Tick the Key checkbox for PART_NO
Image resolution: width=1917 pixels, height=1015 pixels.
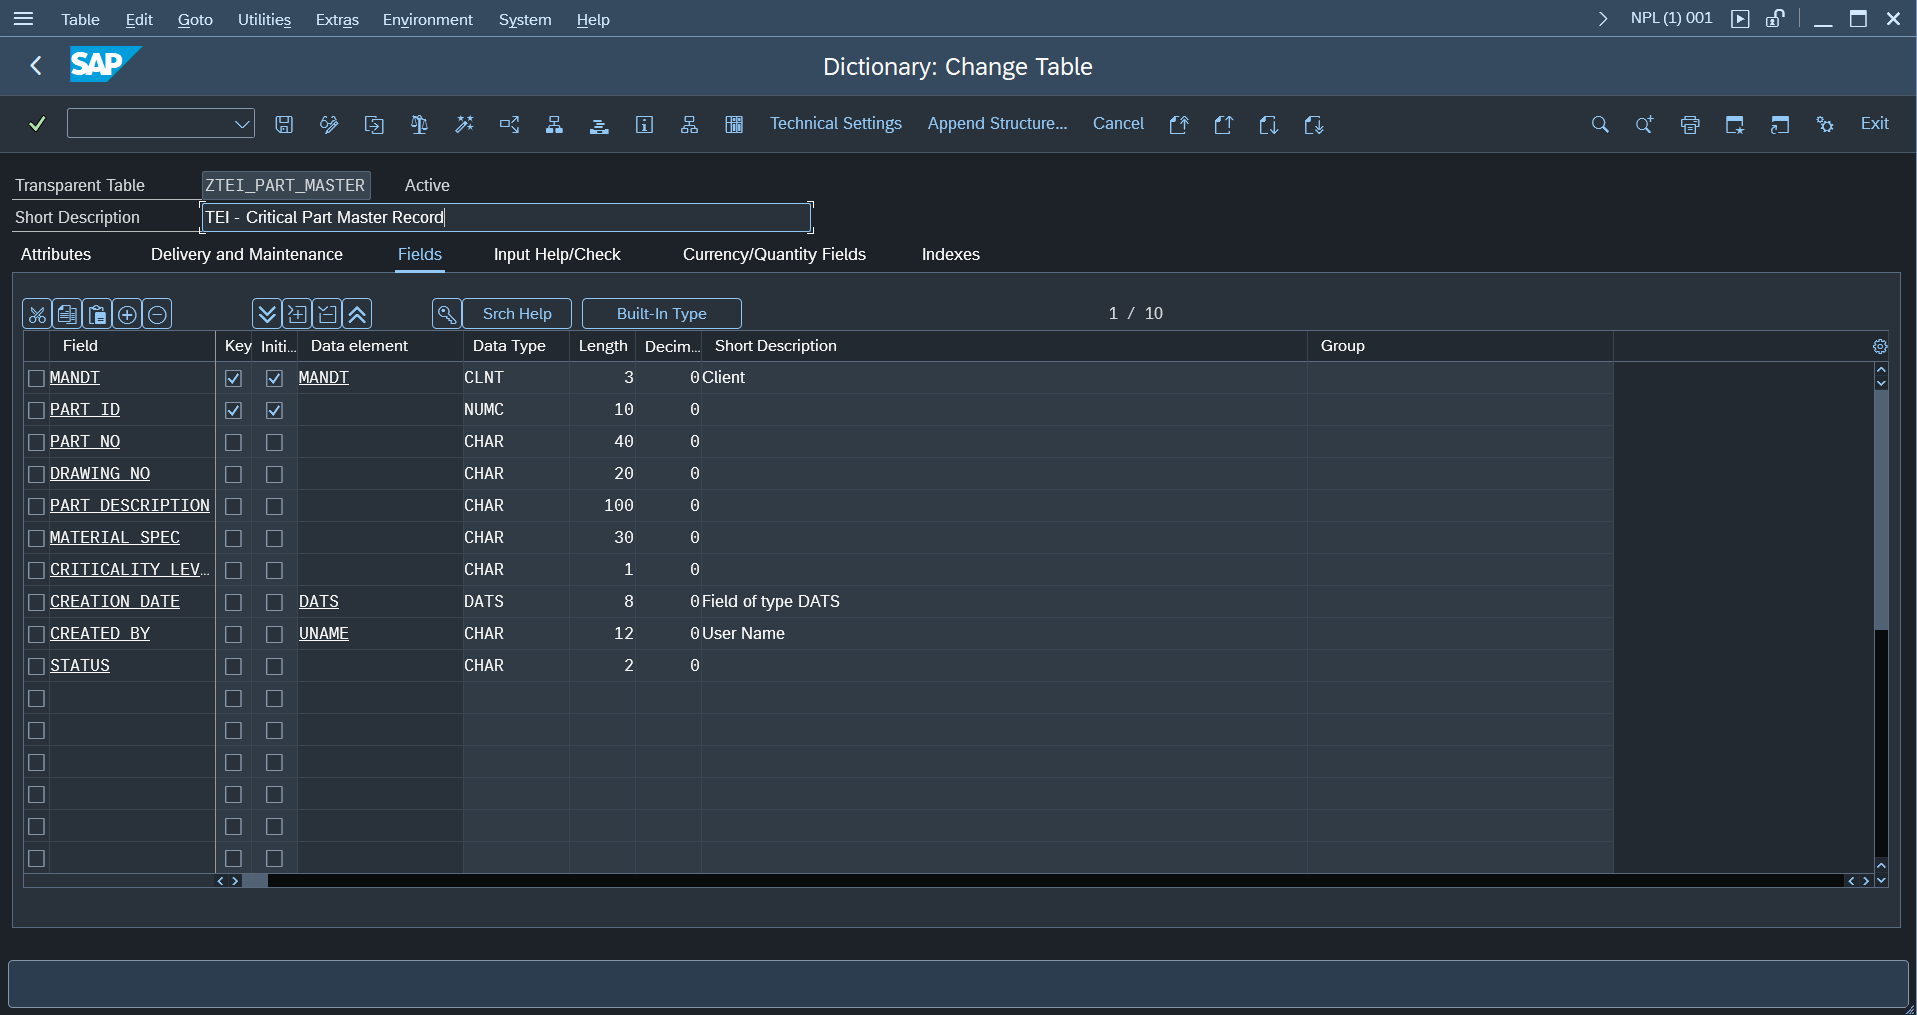point(233,442)
